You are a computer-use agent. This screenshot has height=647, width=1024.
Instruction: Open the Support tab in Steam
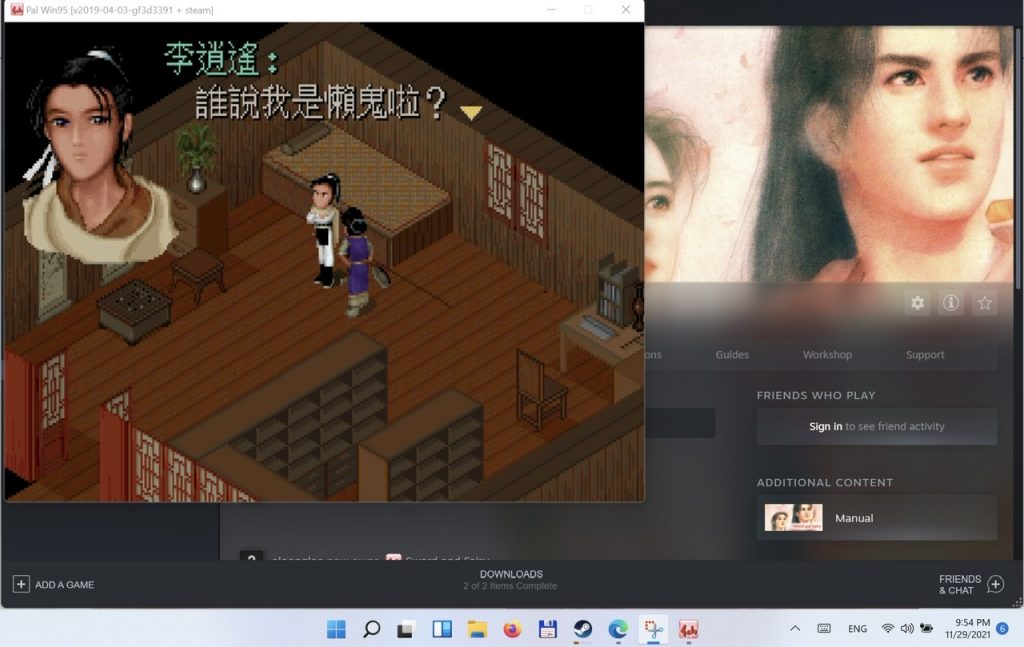click(925, 355)
